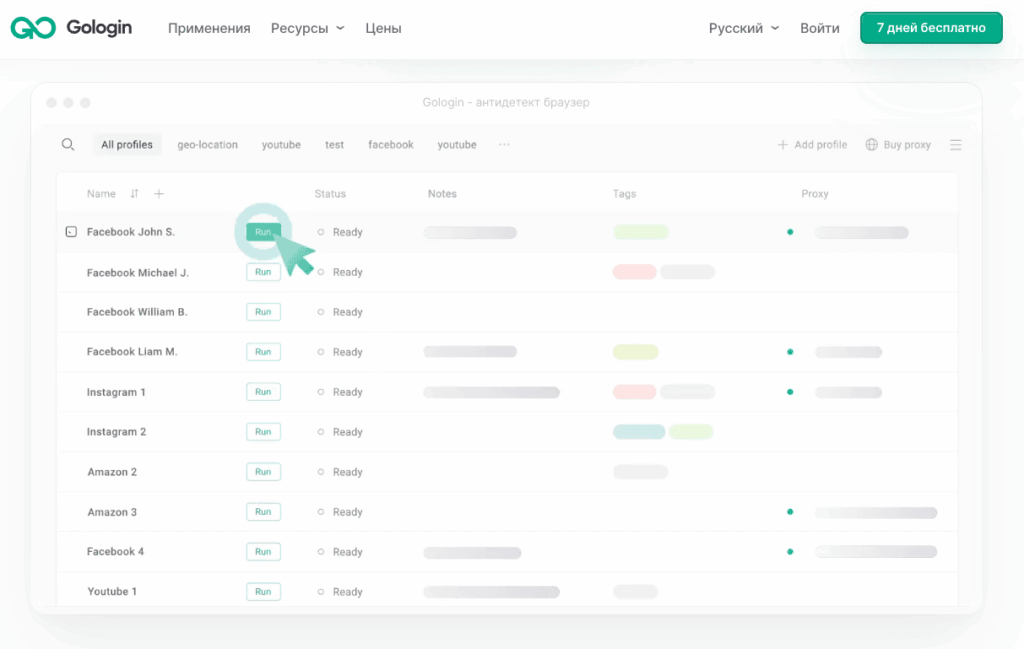The image size is (1024, 649).
Task: Select the Amazon 2 profile name
Action: click(112, 471)
